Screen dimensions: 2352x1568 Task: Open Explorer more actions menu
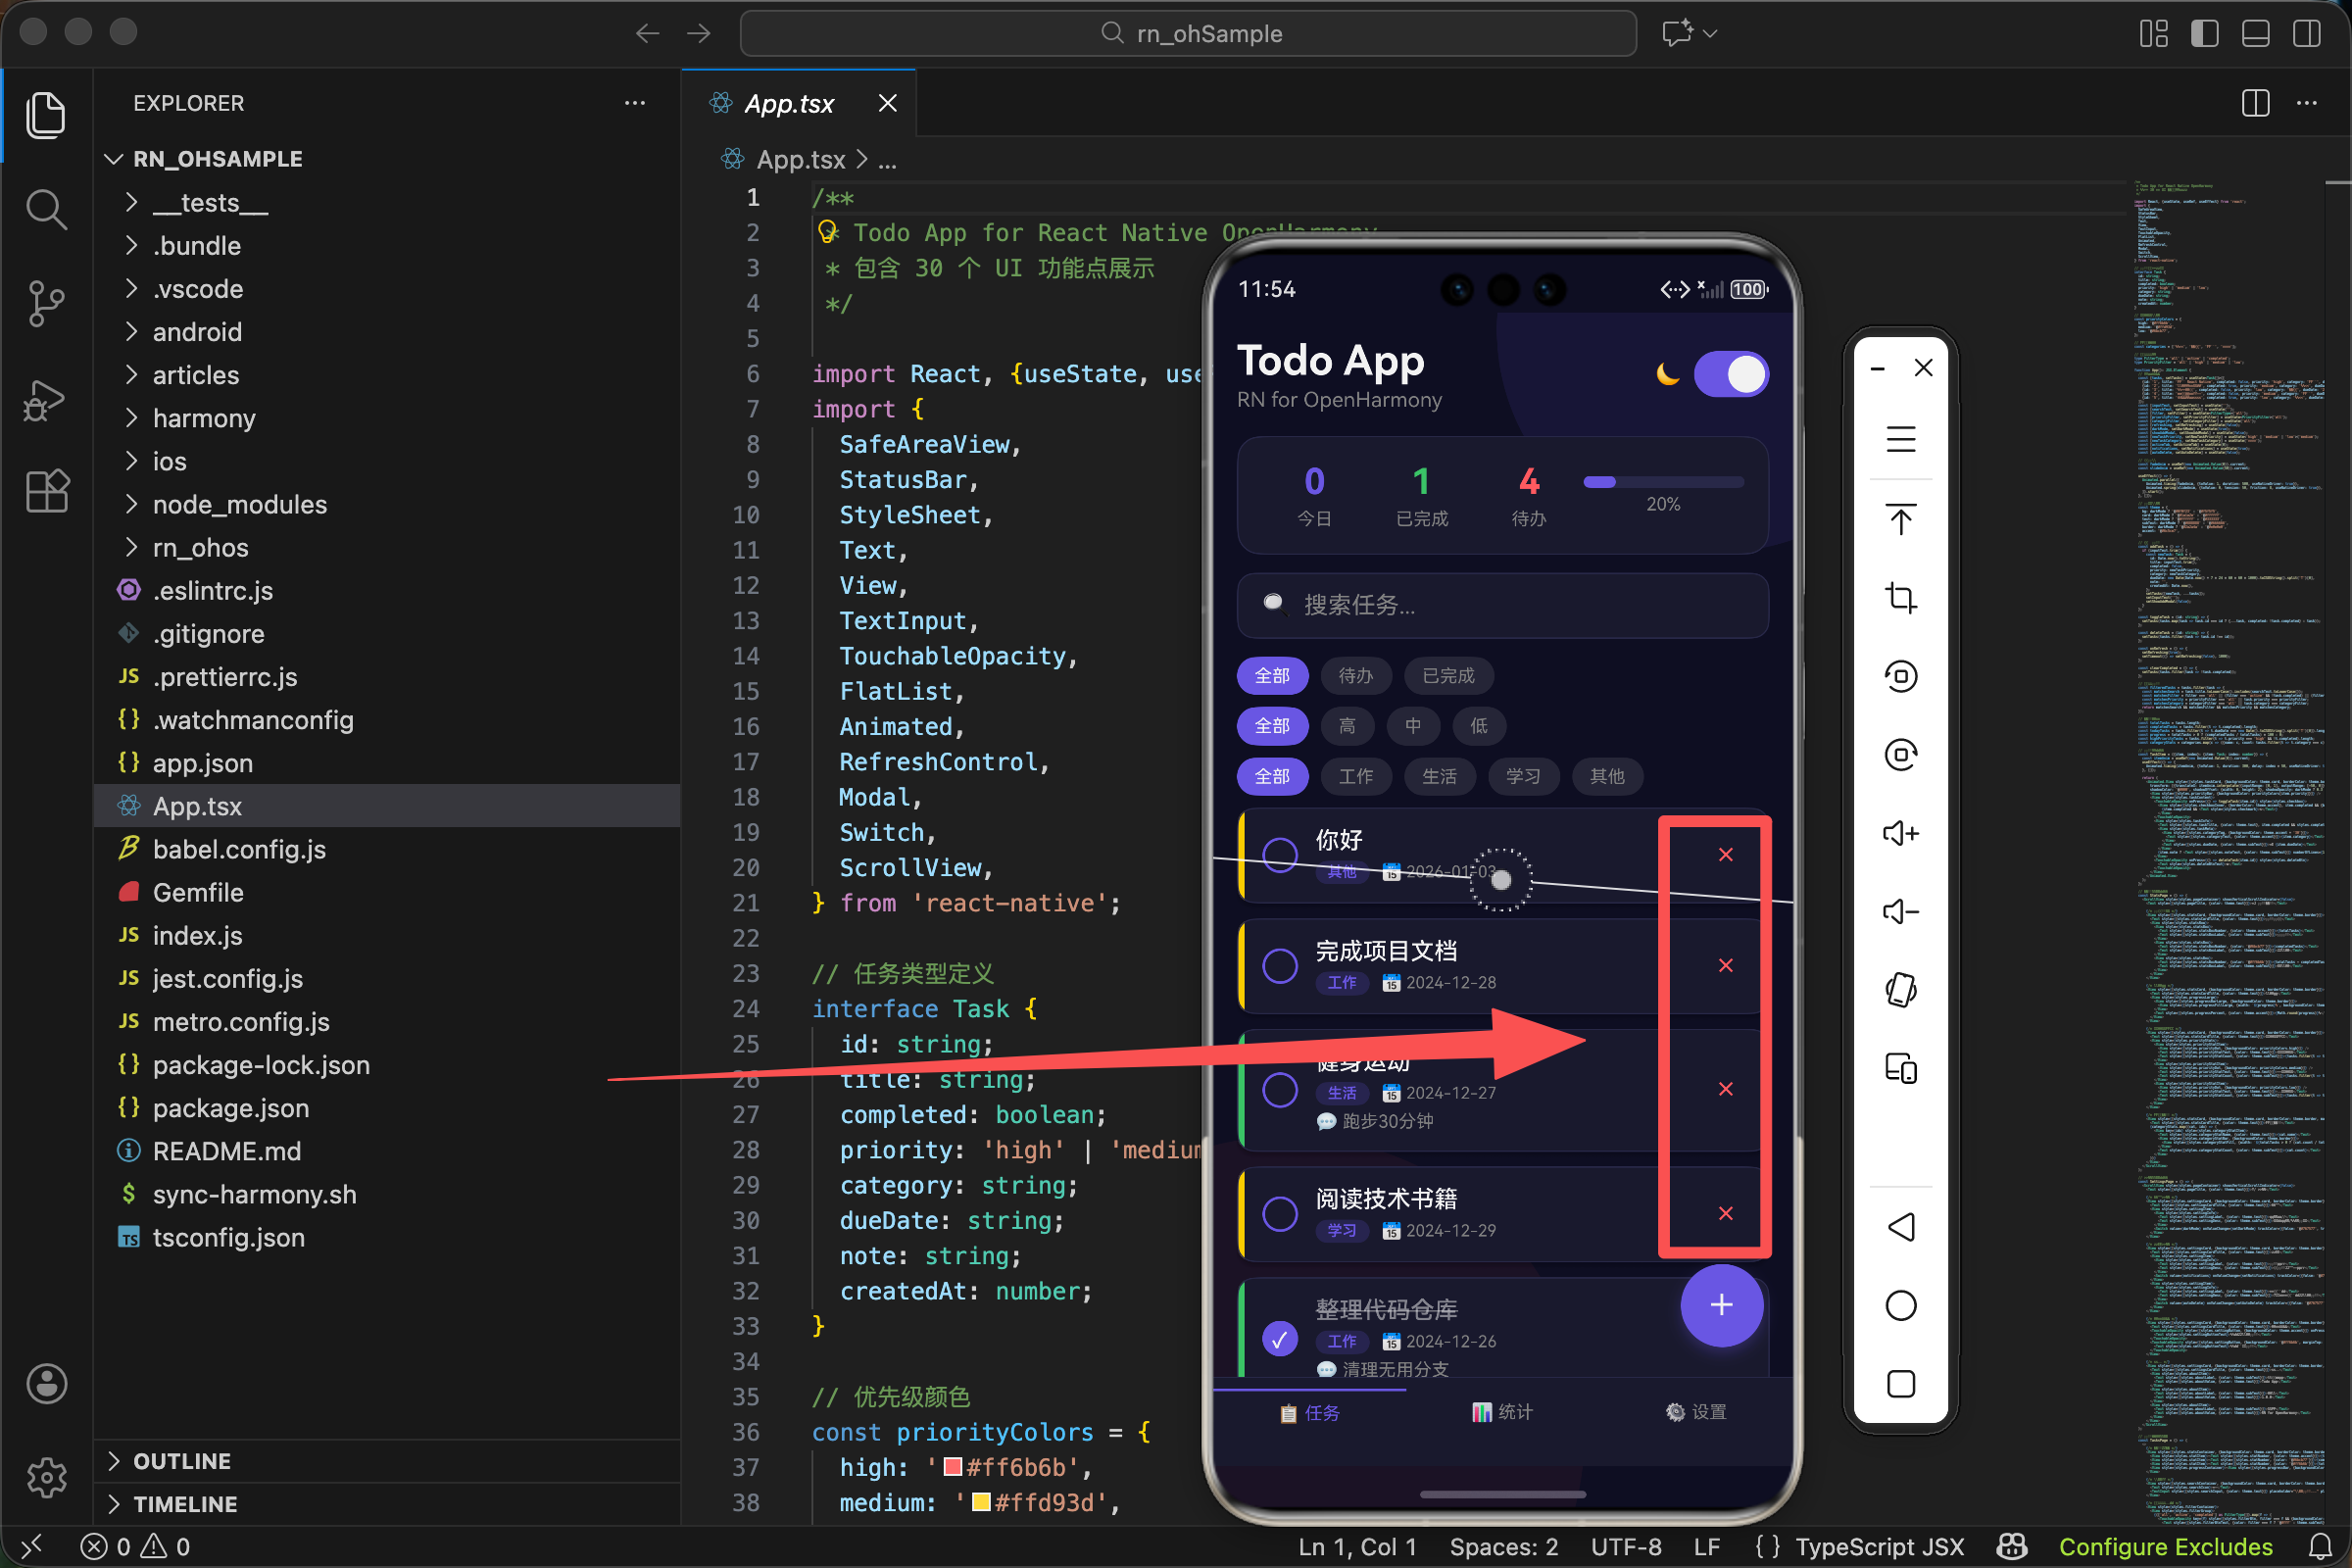pos(634,103)
